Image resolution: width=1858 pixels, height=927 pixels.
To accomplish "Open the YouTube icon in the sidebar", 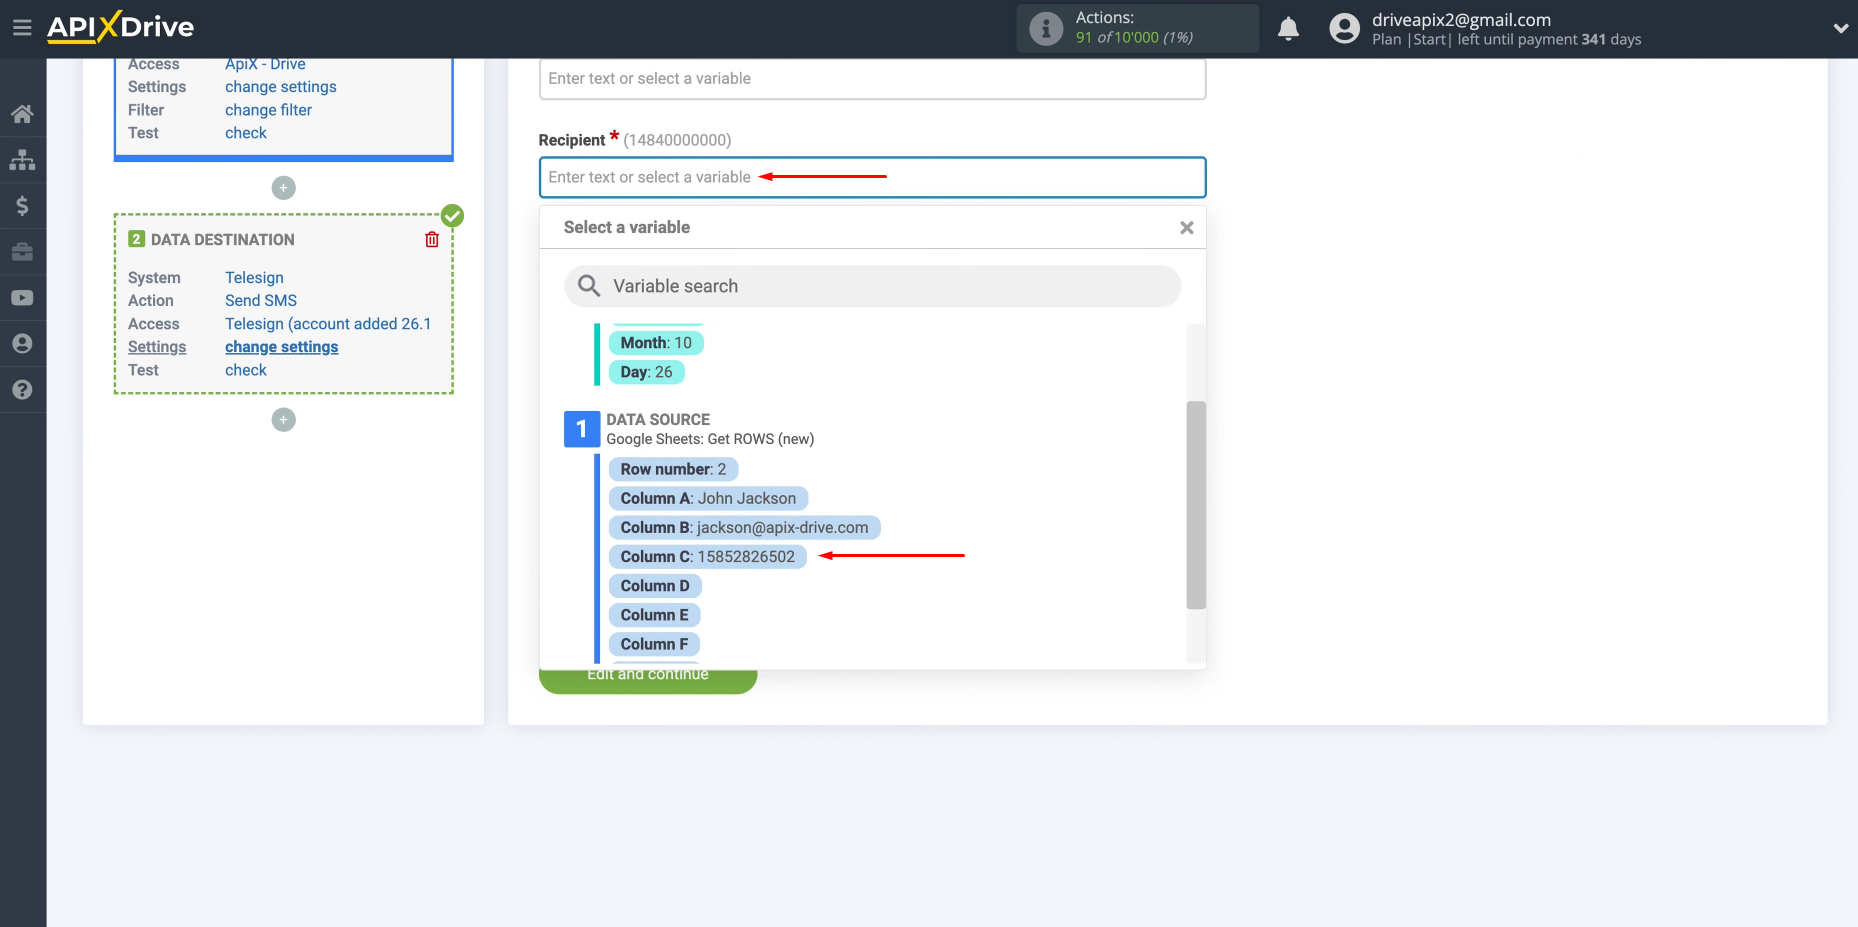I will pyautogui.click(x=23, y=297).
